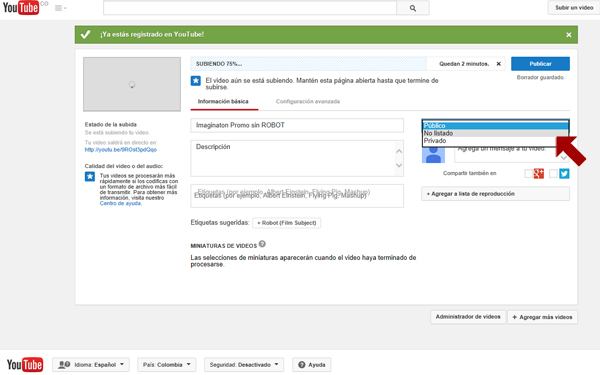Select No listado privacy option

point(496,133)
